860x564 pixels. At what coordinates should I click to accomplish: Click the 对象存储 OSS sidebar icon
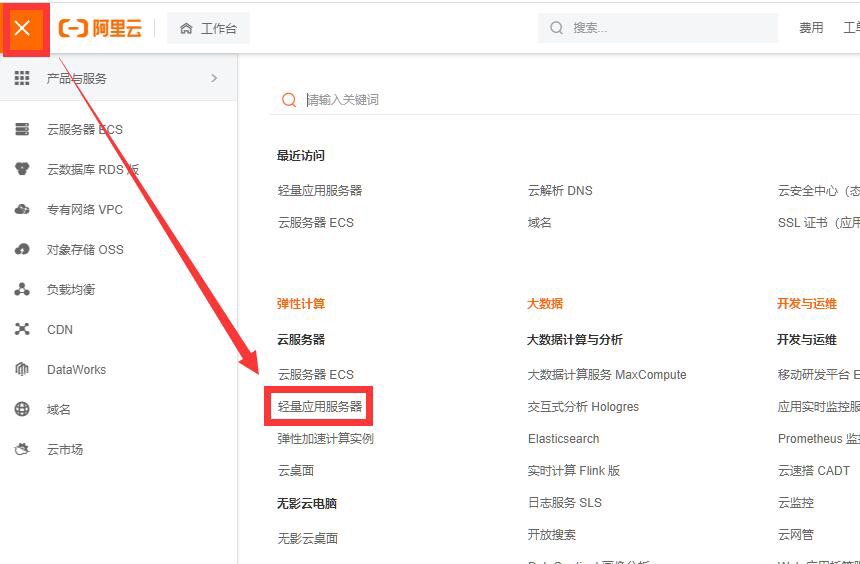click(22, 249)
